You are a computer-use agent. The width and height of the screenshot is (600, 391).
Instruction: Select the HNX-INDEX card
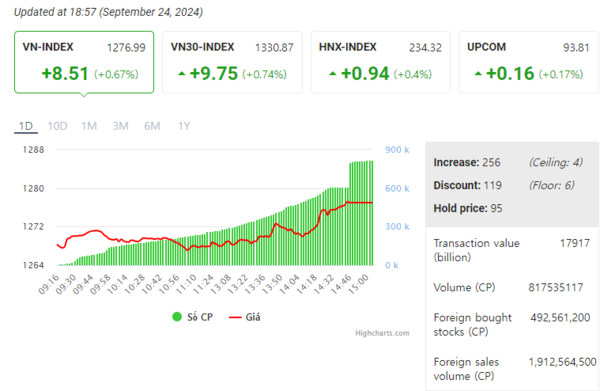(x=380, y=62)
